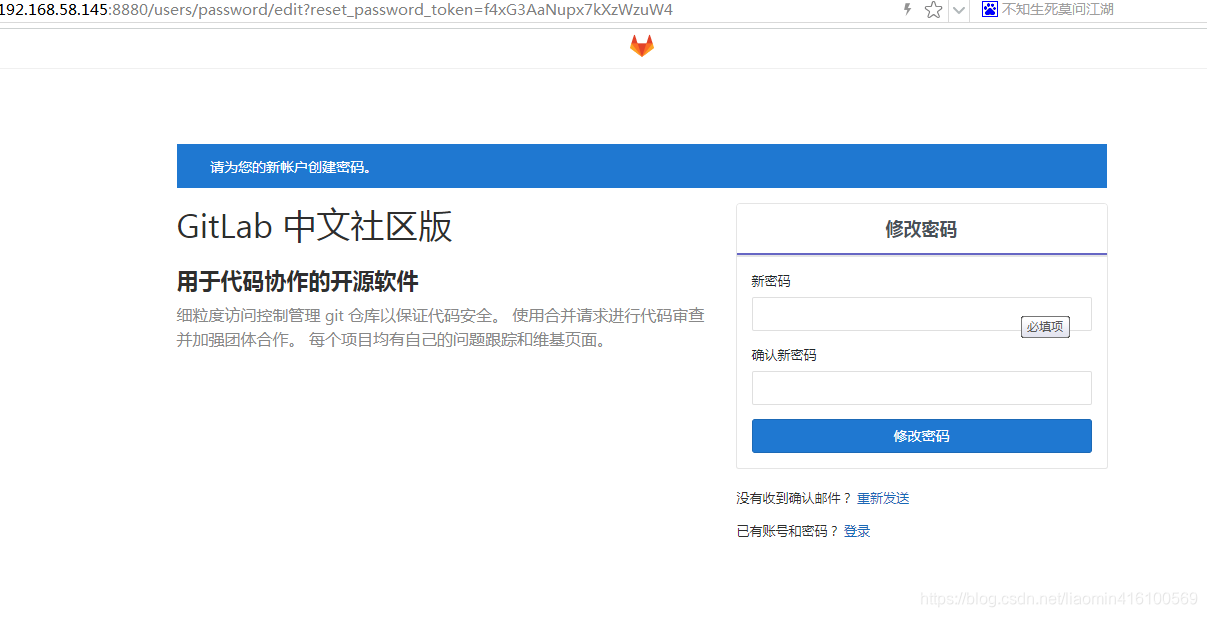Click the 新密码 label
This screenshot has width=1207, height=617.
[x=770, y=281]
